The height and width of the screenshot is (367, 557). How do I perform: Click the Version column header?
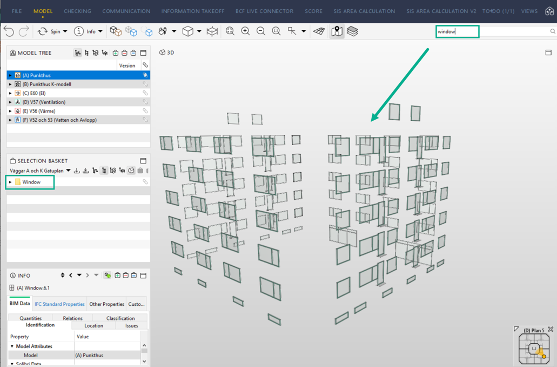(x=127, y=66)
